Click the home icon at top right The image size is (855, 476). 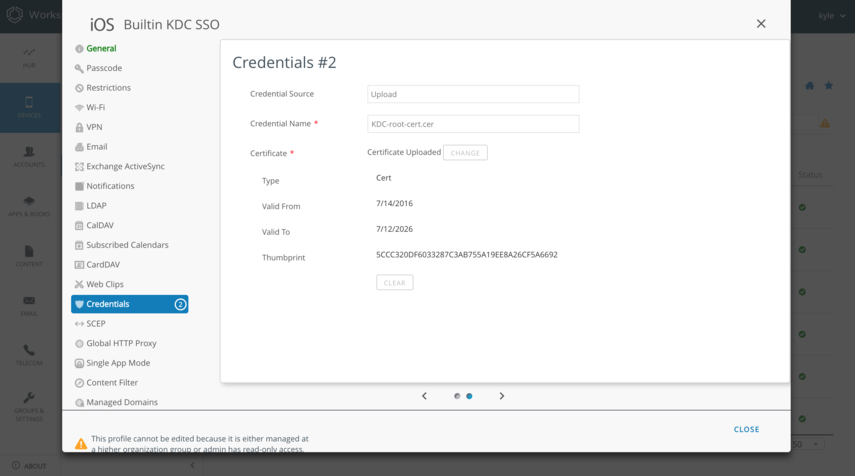(x=810, y=86)
